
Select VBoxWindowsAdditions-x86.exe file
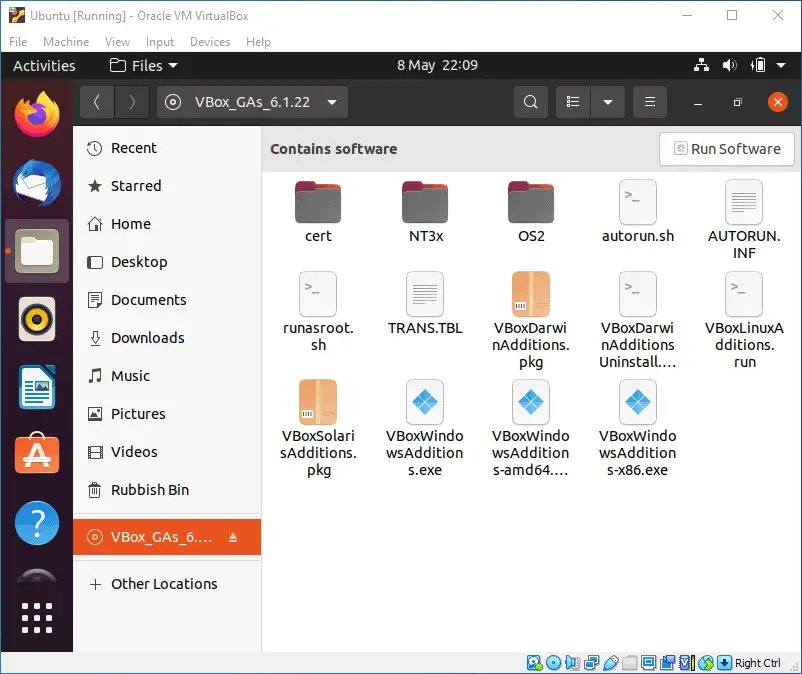[x=638, y=429]
